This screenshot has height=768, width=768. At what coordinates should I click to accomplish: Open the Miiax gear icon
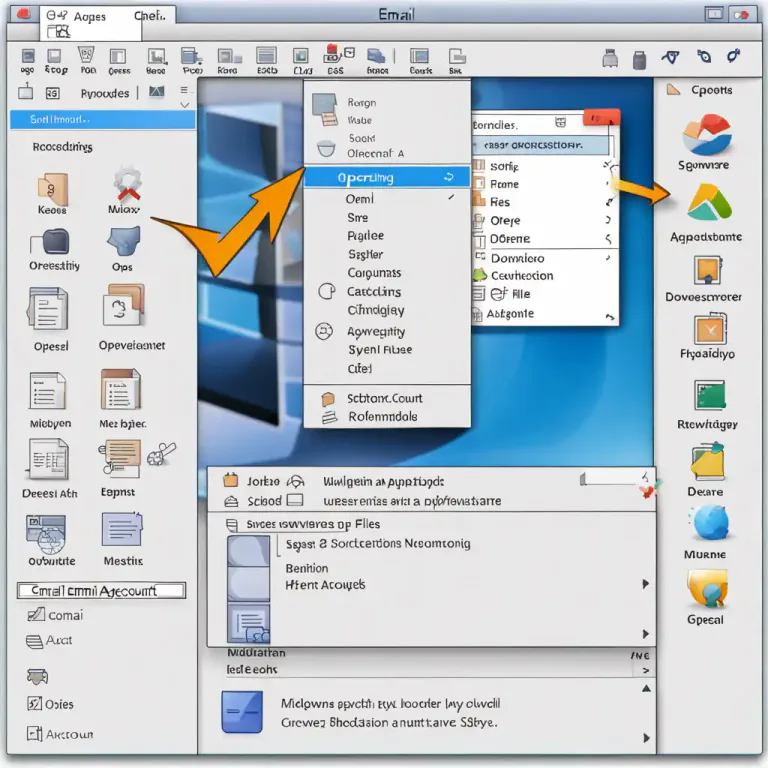coord(127,184)
